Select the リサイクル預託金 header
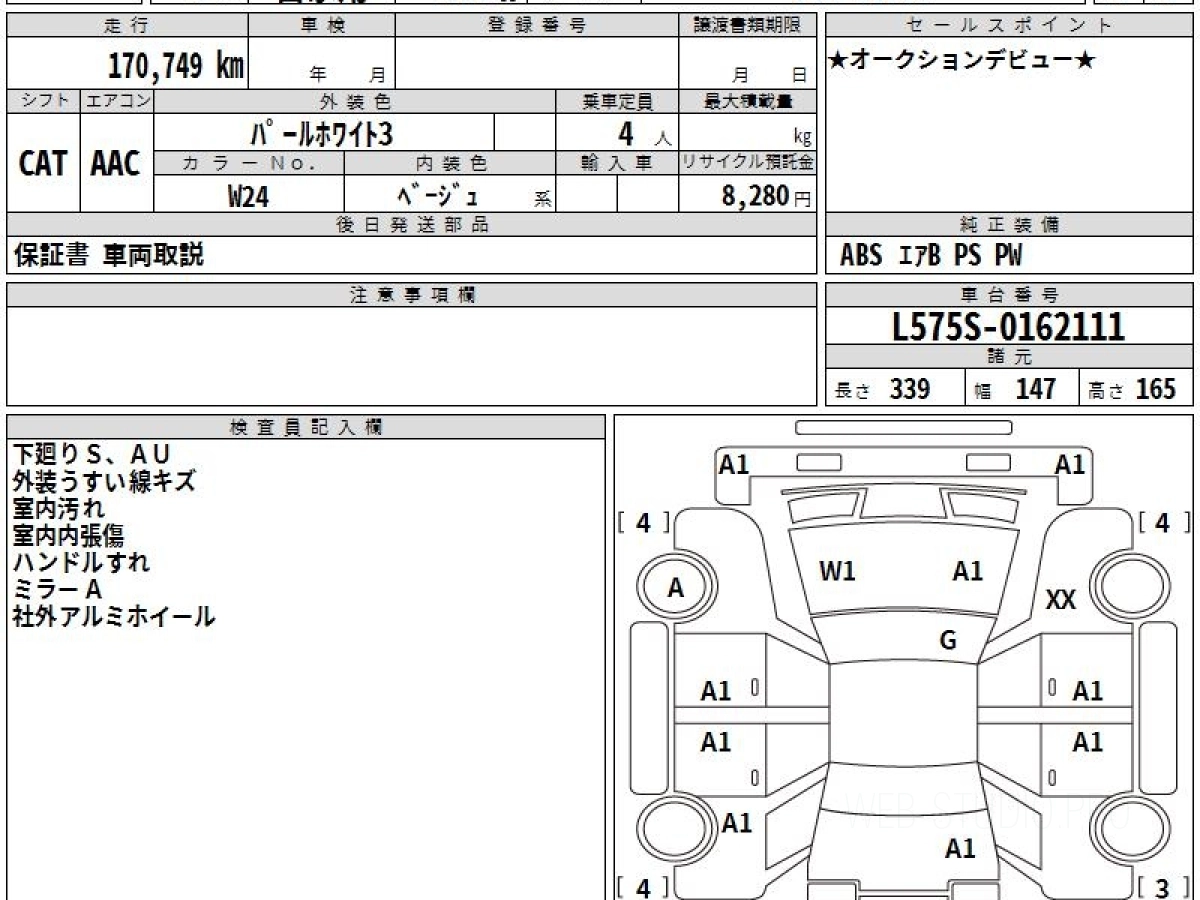Image resolution: width=1200 pixels, height=900 pixels. 748,163
